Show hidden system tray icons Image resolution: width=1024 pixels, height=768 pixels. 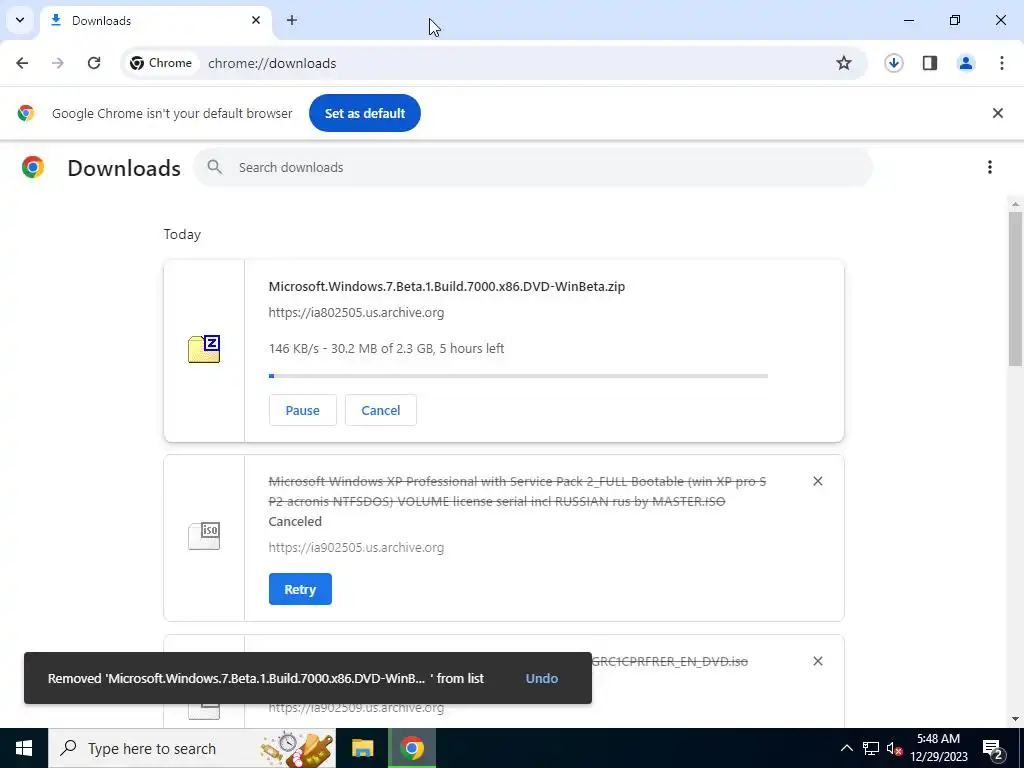[846, 748]
